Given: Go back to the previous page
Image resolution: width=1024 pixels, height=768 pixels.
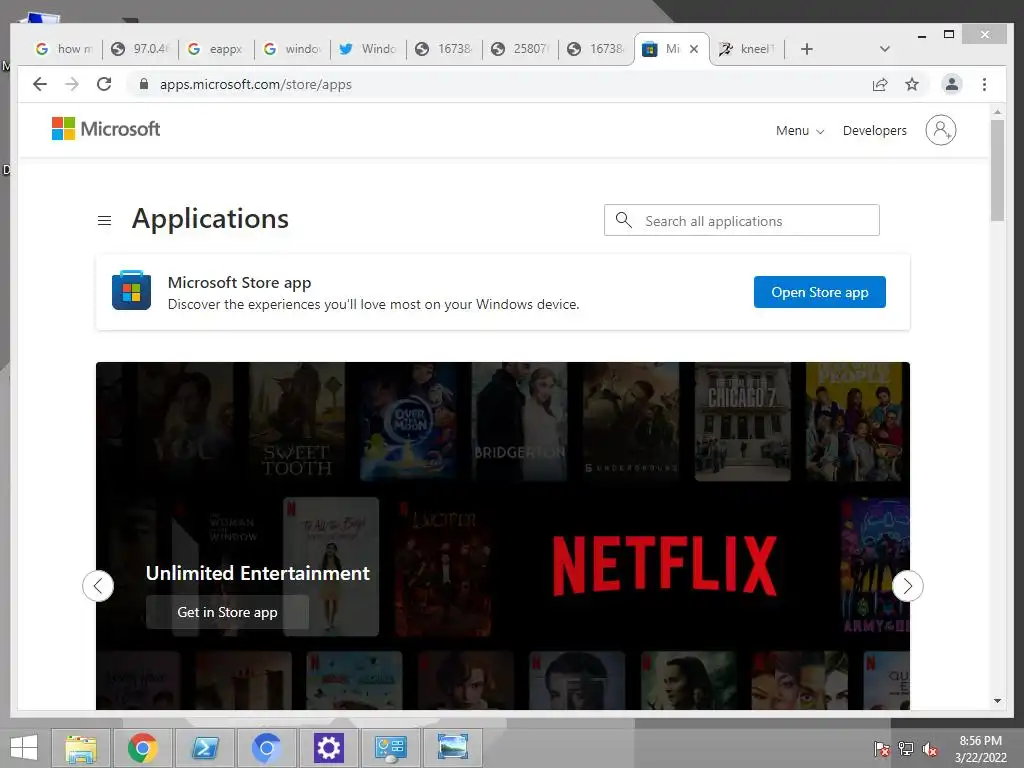Looking at the screenshot, I should pyautogui.click(x=40, y=84).
